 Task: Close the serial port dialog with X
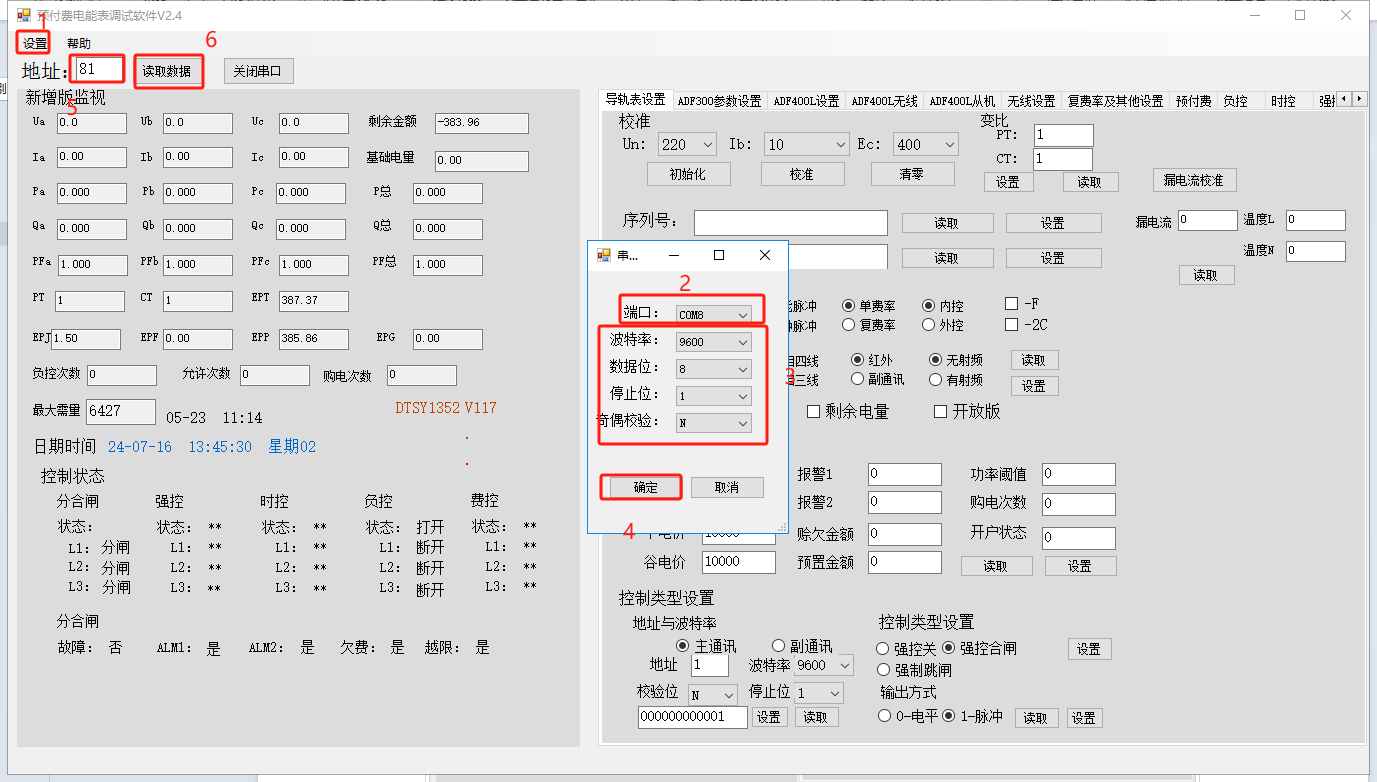pos(764,256)
